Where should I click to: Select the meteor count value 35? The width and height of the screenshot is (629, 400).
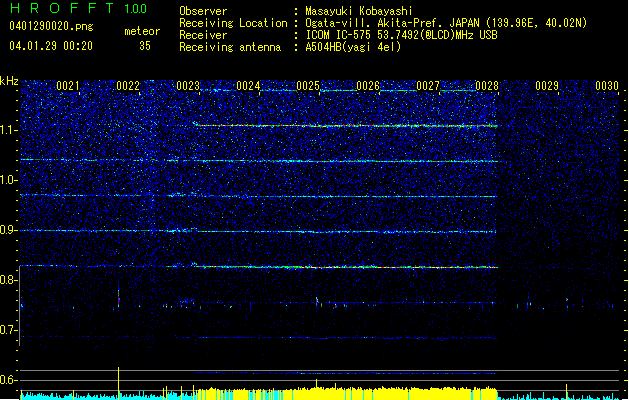pos(145,46)
